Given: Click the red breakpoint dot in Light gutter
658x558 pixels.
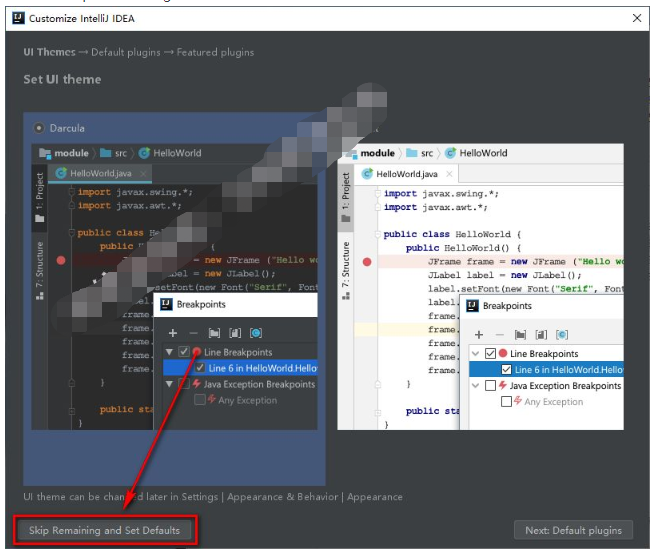Looking at the screenshot, I should tap(367, 262).
